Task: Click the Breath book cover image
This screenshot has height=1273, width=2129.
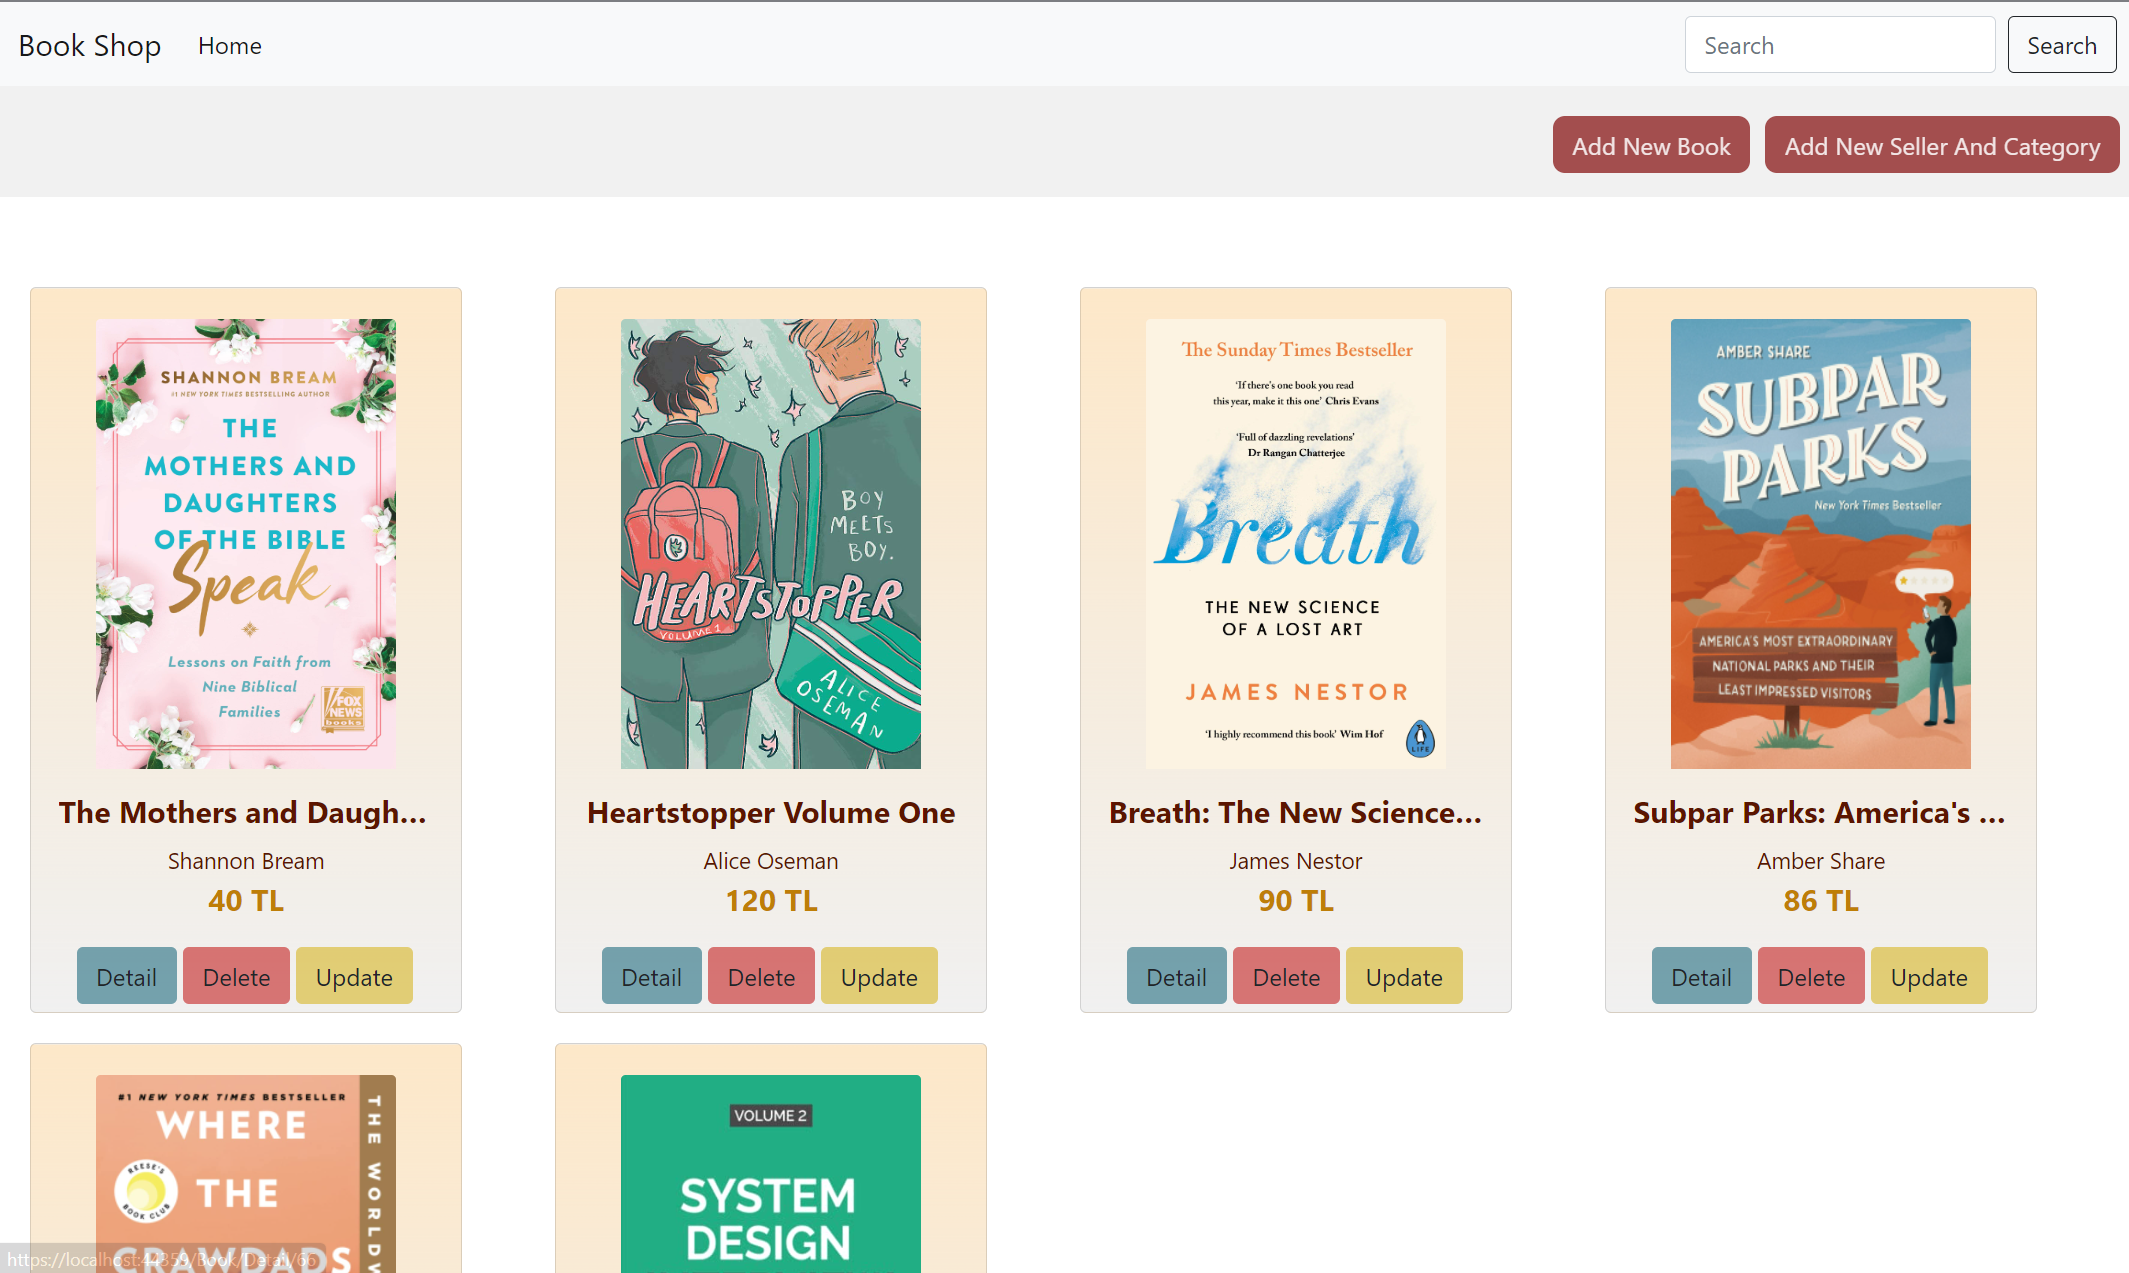Action: tap(1295, 543)
